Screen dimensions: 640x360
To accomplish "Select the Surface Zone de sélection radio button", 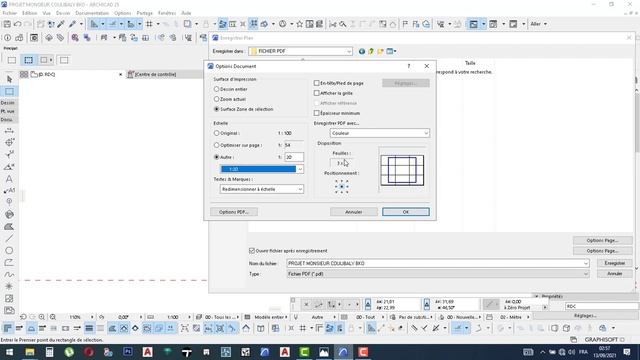I will pyautogui.click(x=217, y=109).
